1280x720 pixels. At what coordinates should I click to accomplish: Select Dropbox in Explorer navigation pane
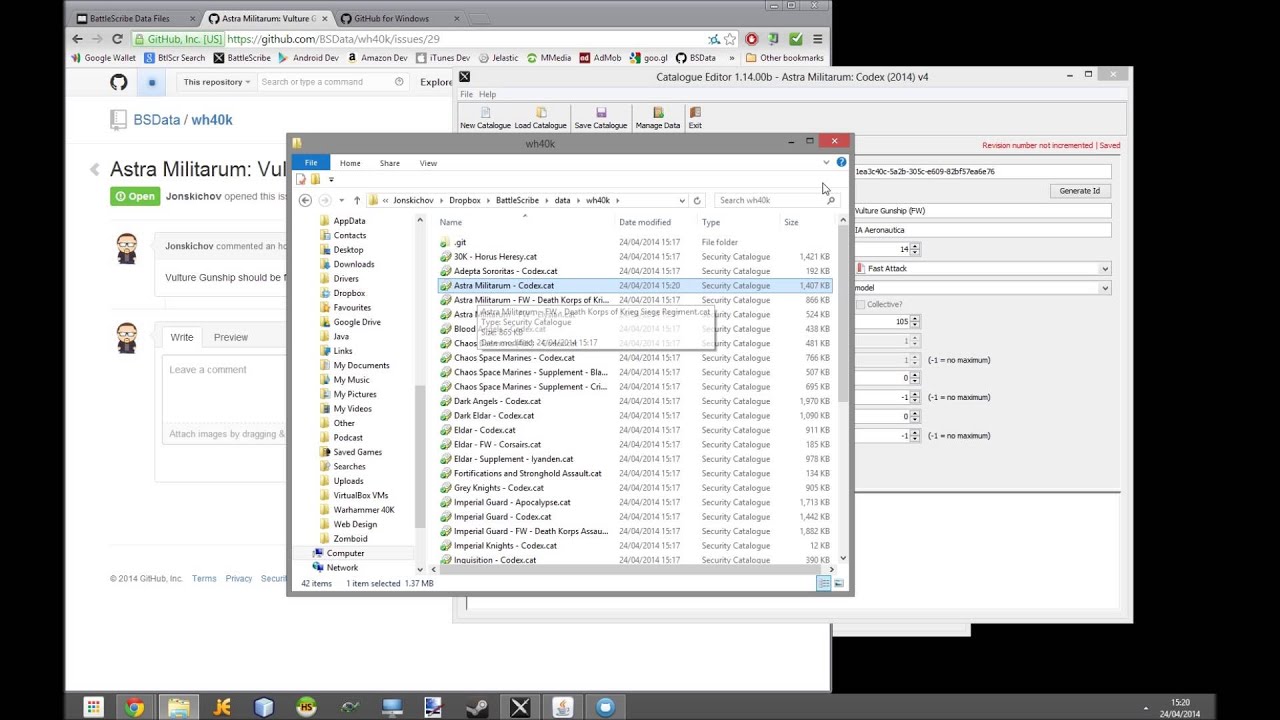349,293
